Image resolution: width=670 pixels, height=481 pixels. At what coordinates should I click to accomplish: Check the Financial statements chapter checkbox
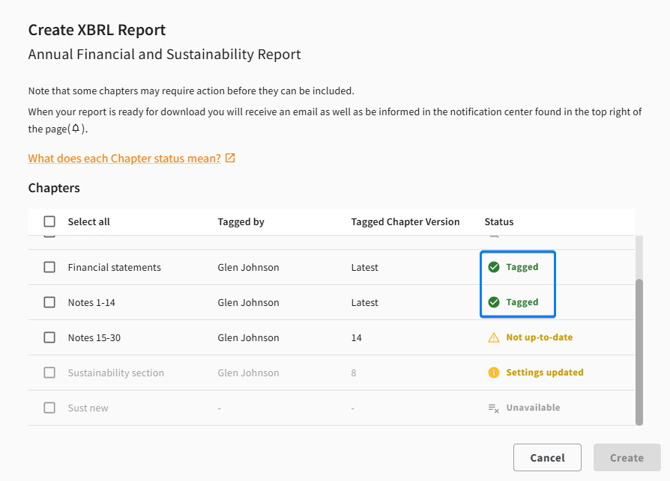coord(49,267)
